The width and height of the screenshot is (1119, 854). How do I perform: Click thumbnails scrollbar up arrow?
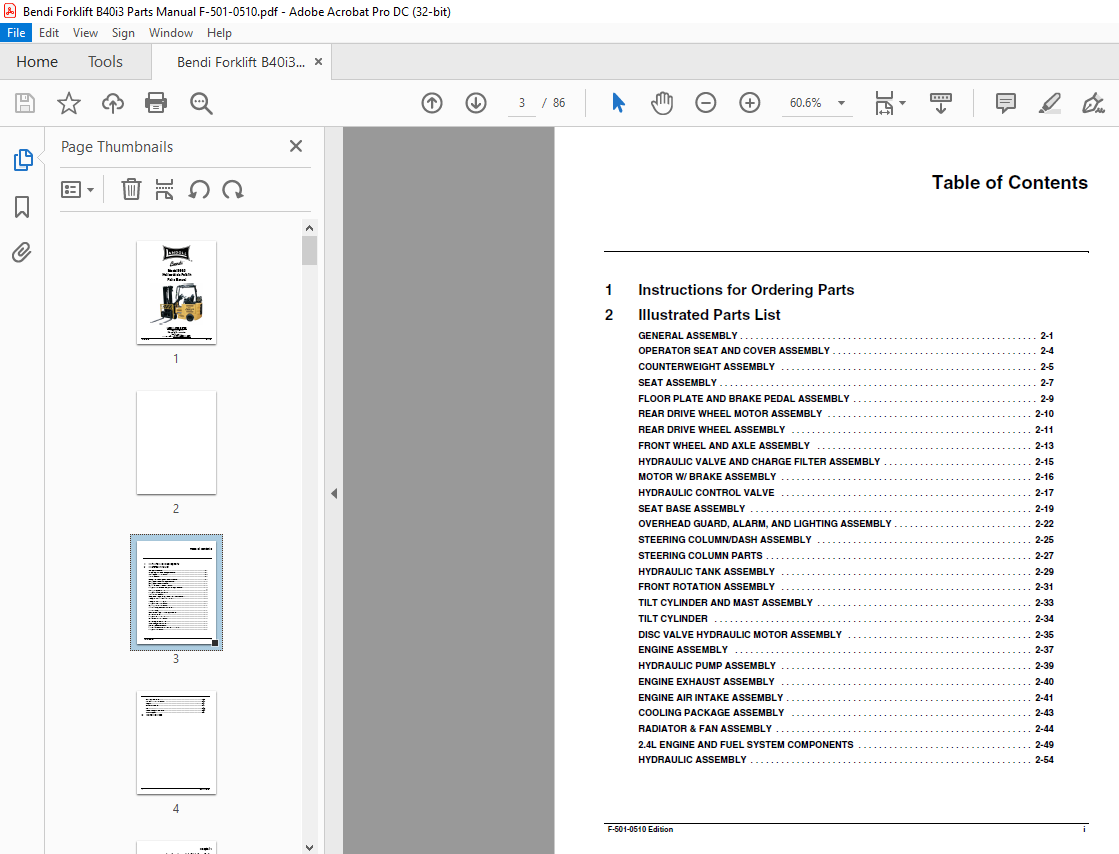tap(309, 228)
